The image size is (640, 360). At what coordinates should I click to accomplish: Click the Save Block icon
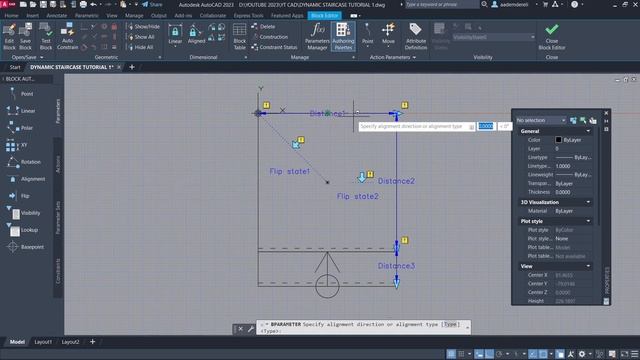[x=25, y=36]
